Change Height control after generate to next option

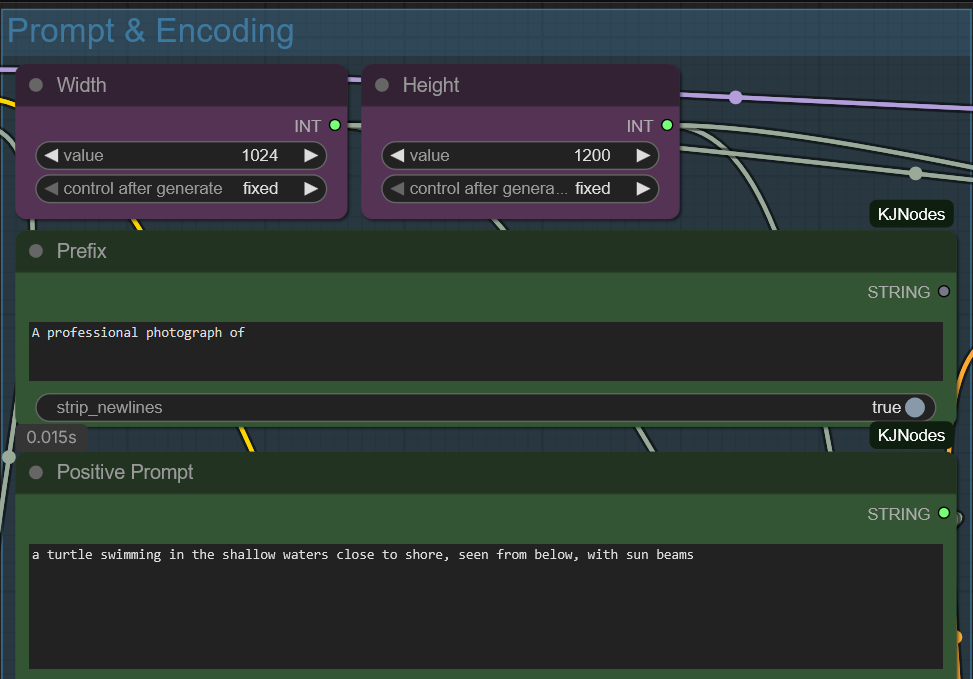click(643, 189)
